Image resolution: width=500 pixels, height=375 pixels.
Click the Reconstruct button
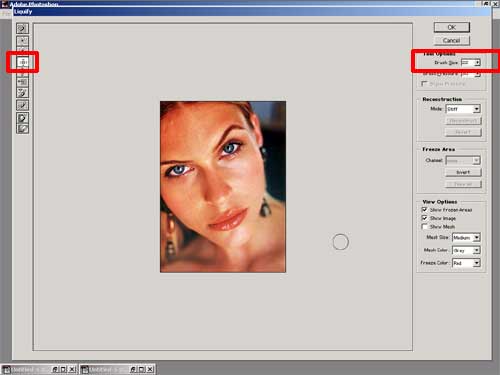pyautogui.click(x=463, y=121)
